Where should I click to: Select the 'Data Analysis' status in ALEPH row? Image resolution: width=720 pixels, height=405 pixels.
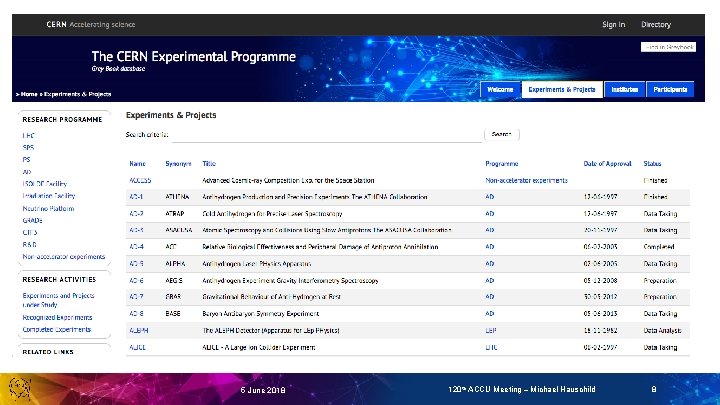point(662,330)
